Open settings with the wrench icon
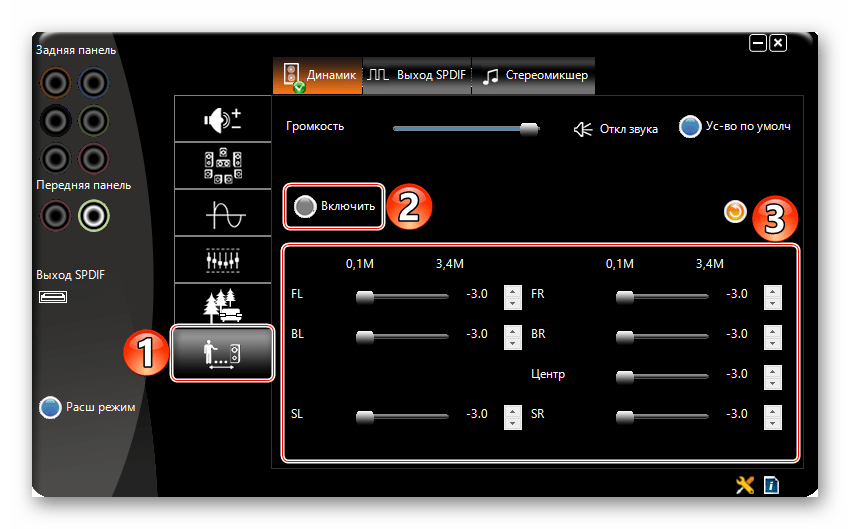850x529 pixels. click(744, 485)
